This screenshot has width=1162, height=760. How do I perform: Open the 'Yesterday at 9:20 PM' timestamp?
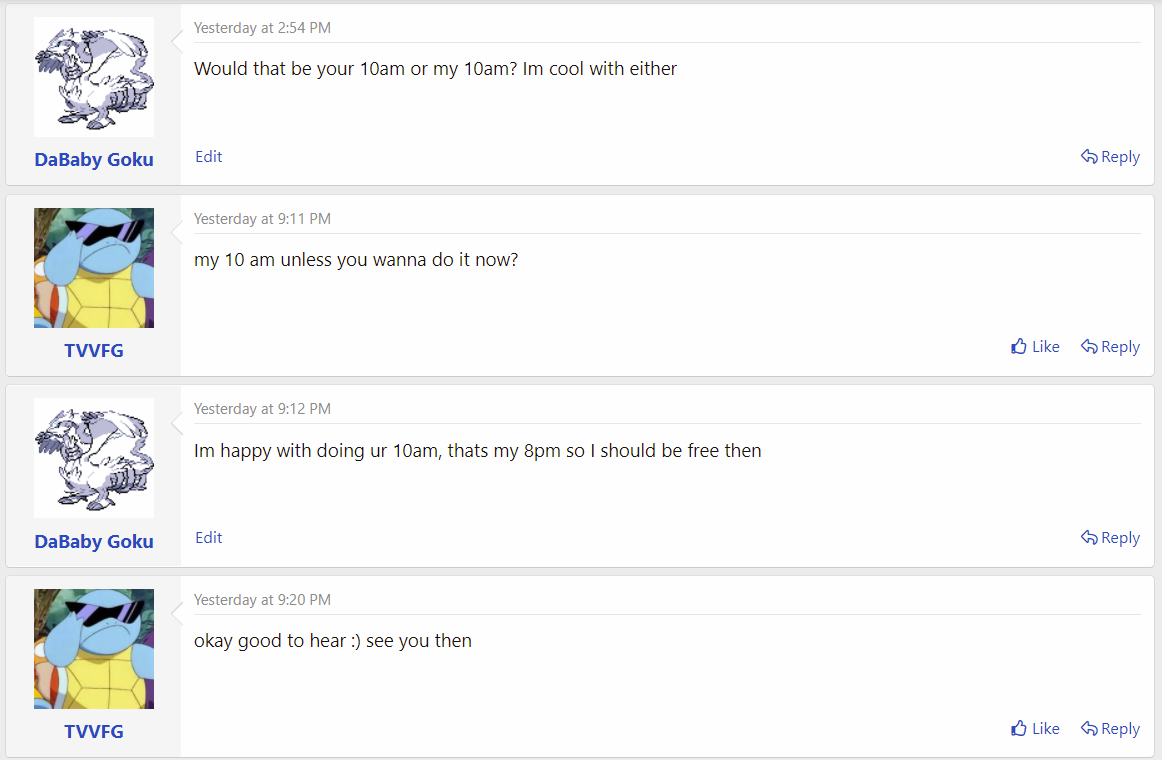(x=262, y=600)
